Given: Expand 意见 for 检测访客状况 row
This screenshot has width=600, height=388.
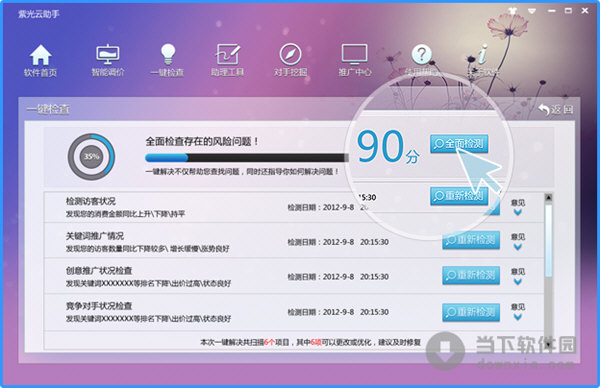Looking at the screenshot, I should tap(518, 207).
